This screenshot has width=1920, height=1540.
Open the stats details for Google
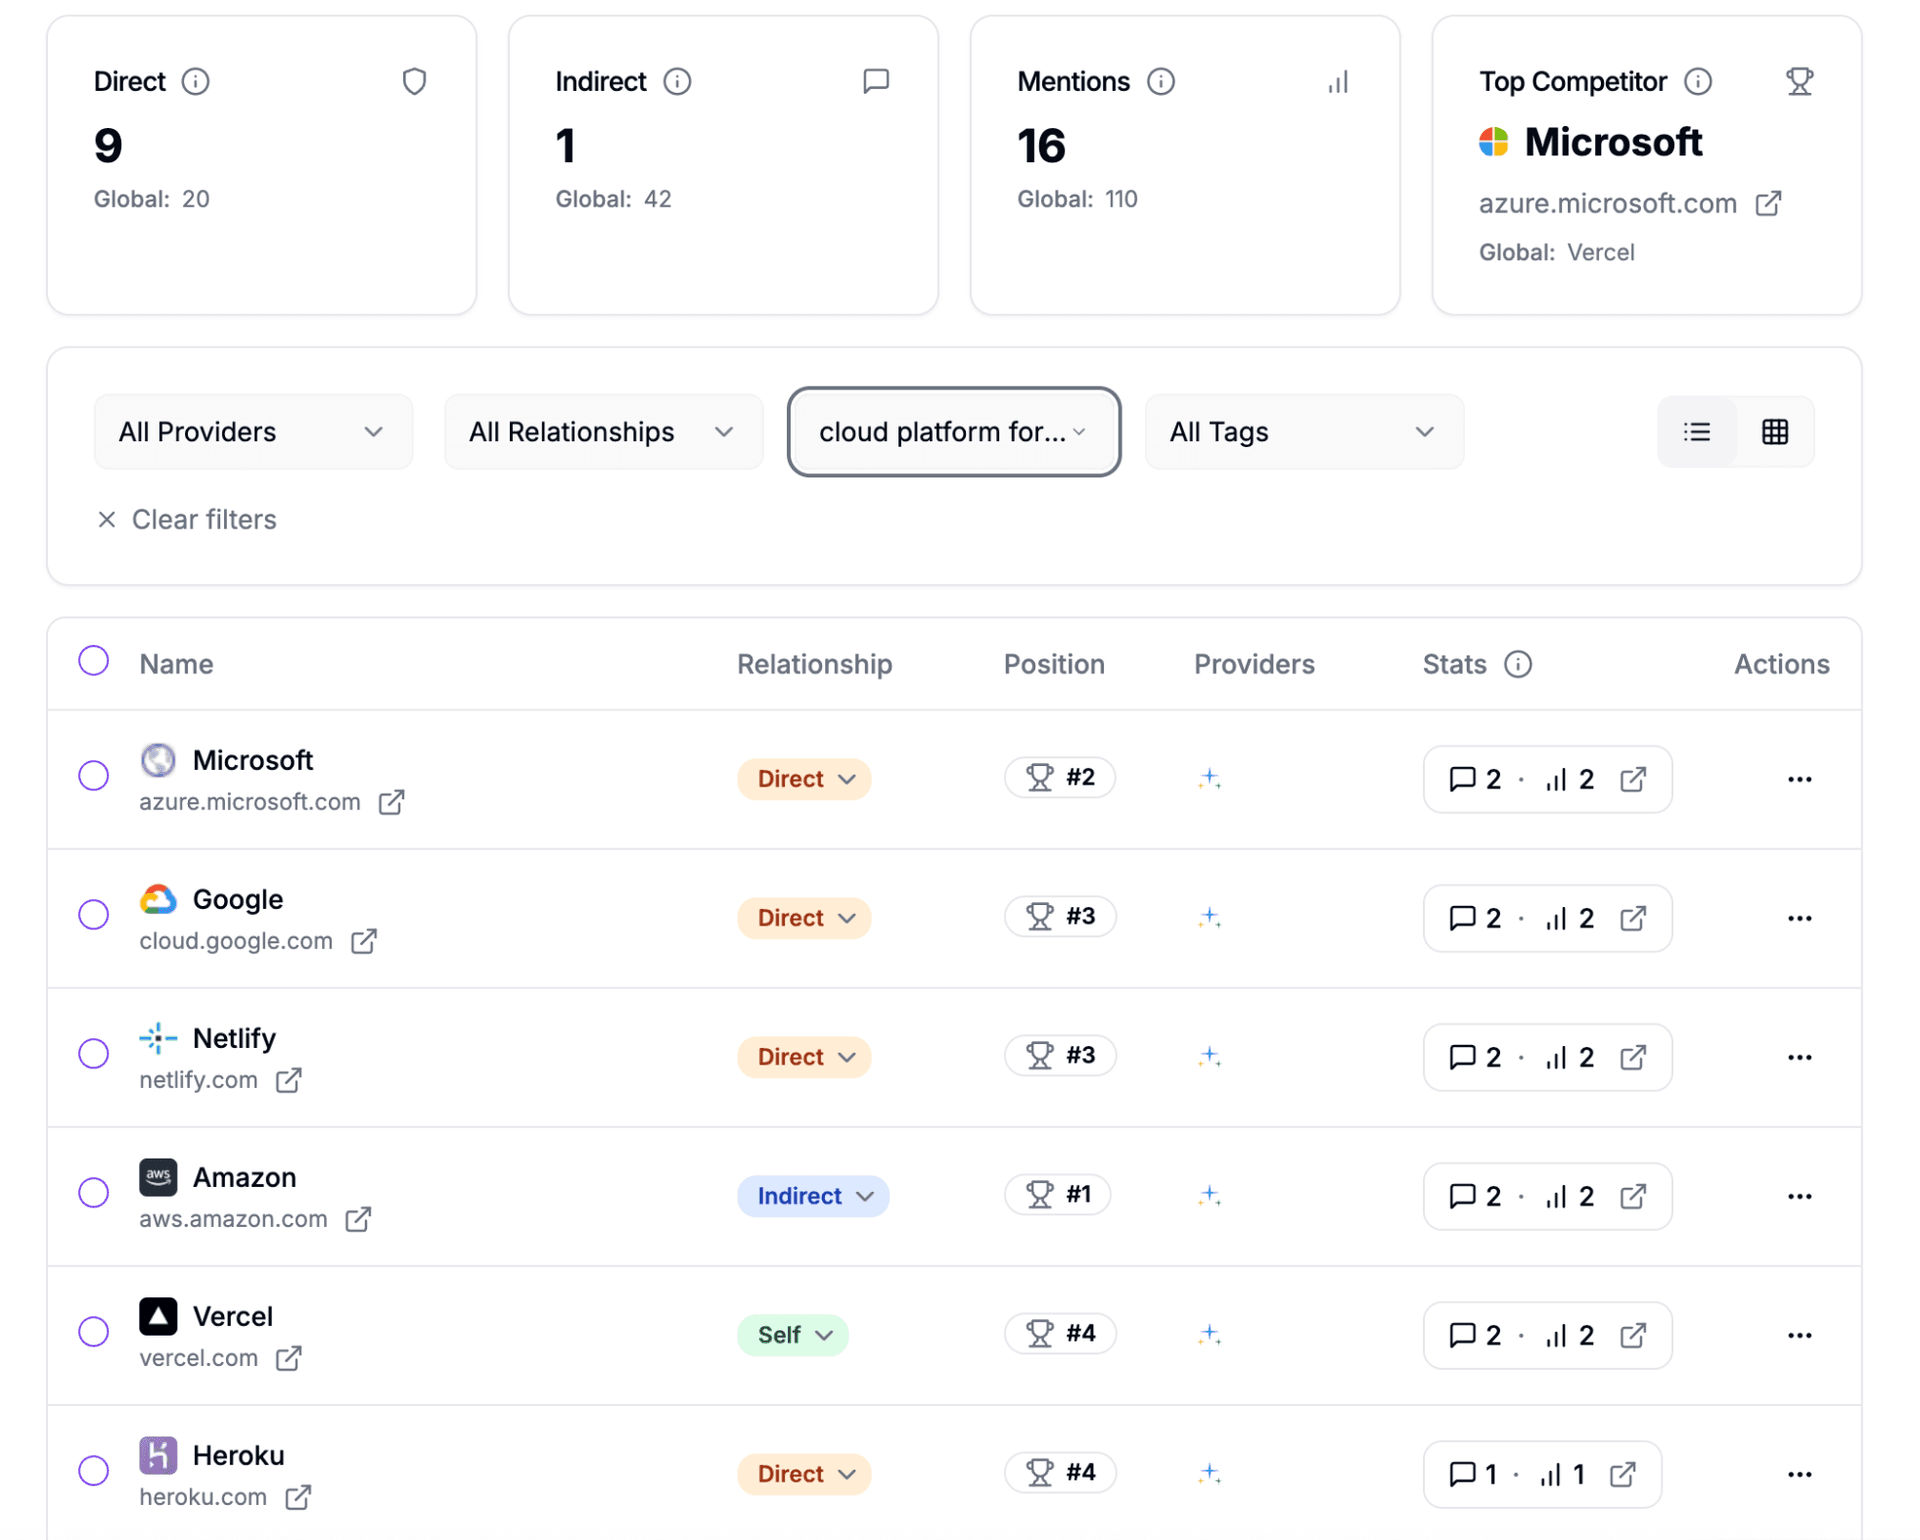[x=1547, y=918]
